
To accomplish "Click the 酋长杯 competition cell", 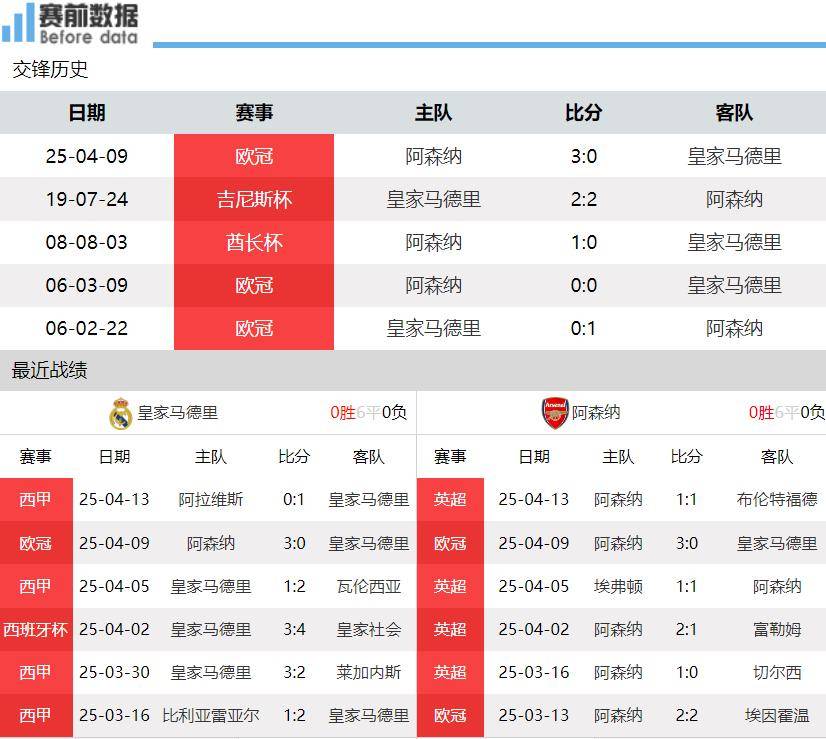I will click(254, 242).
